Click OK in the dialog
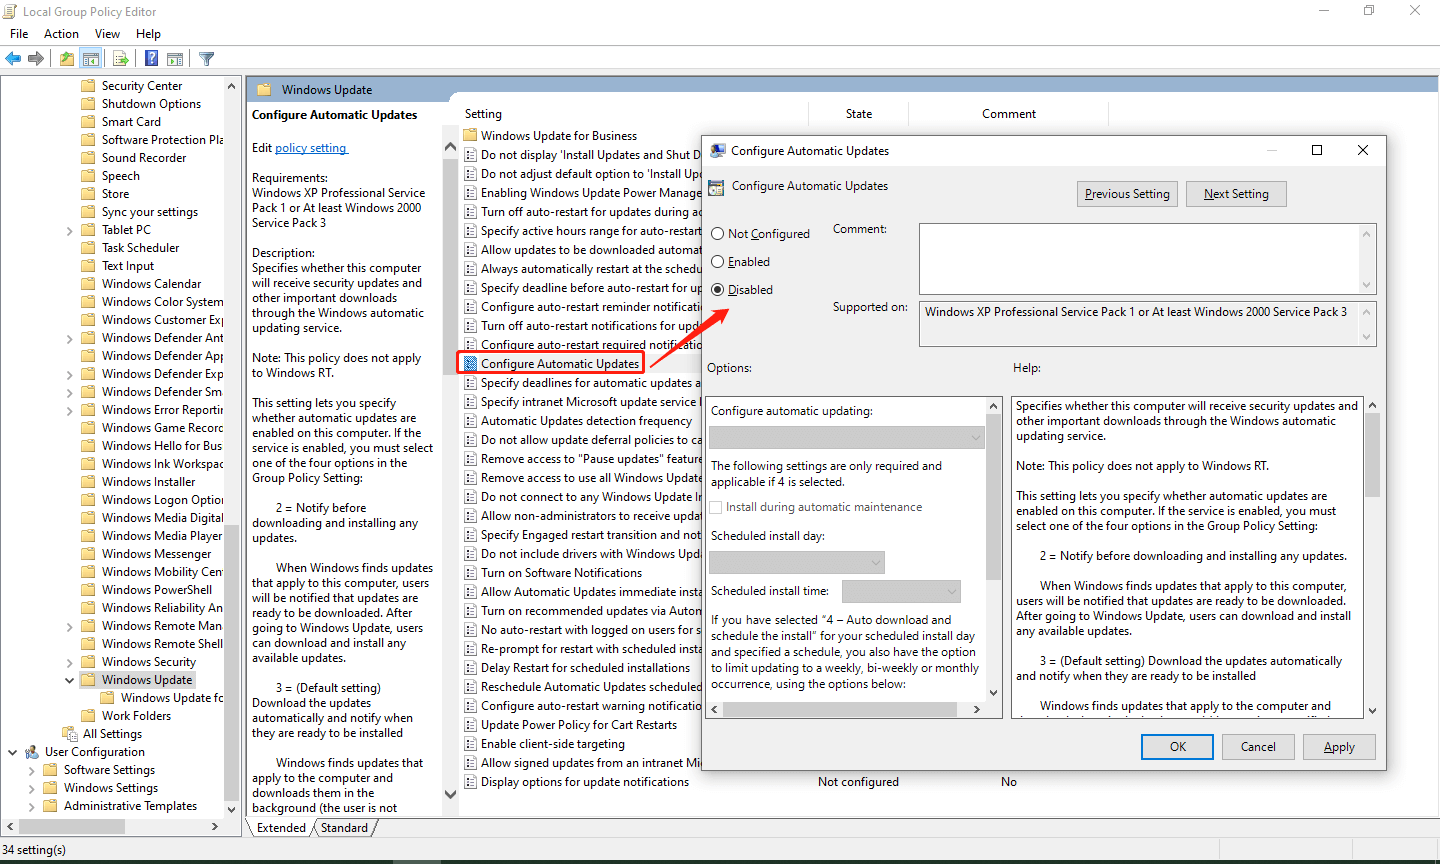The width and height of the screenshot is (1440, 864). pos(1178,747)
